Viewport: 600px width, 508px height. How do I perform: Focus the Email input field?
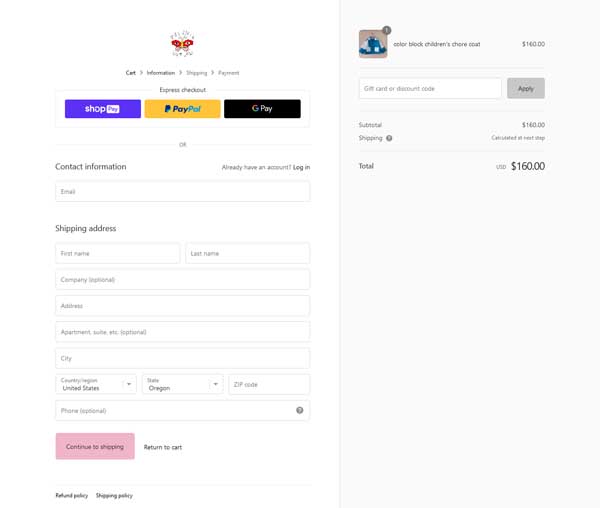(183, 191)
